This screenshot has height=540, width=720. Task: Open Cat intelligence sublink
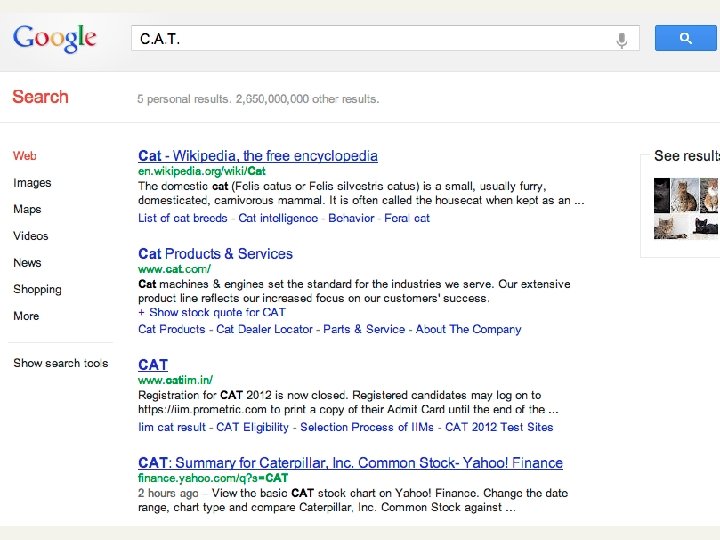pos(278,218)
